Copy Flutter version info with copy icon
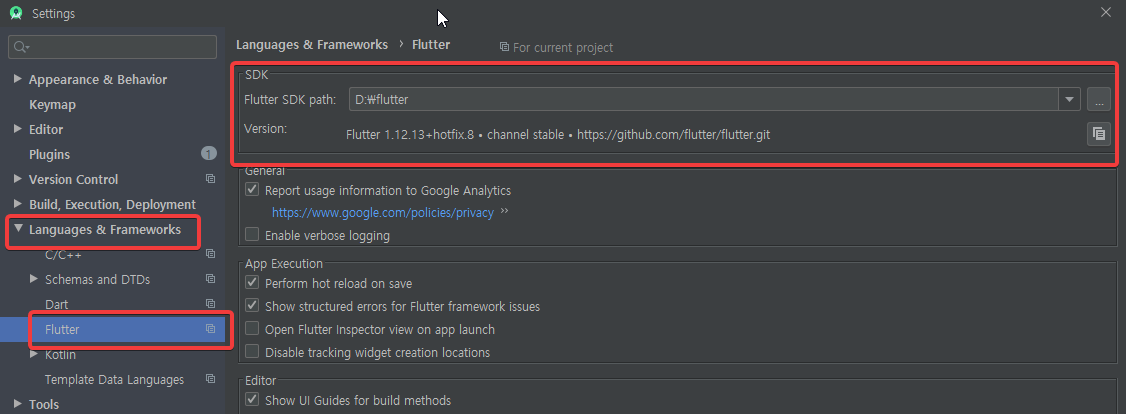This screenshot has width=1126, height=414. pyautogui.click(x=1099, y=134)
